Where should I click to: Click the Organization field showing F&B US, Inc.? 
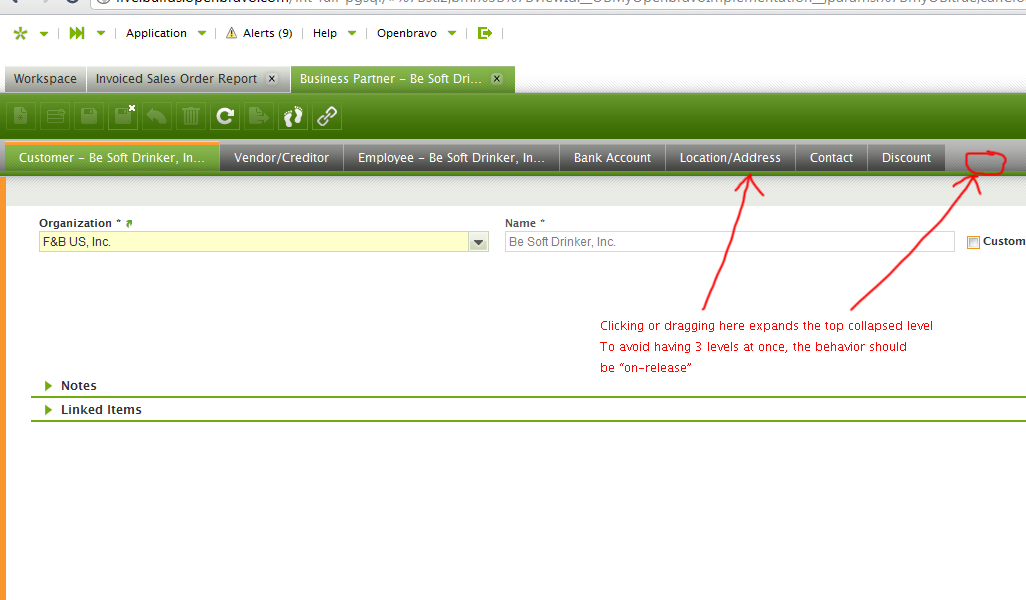click(254, 242)
